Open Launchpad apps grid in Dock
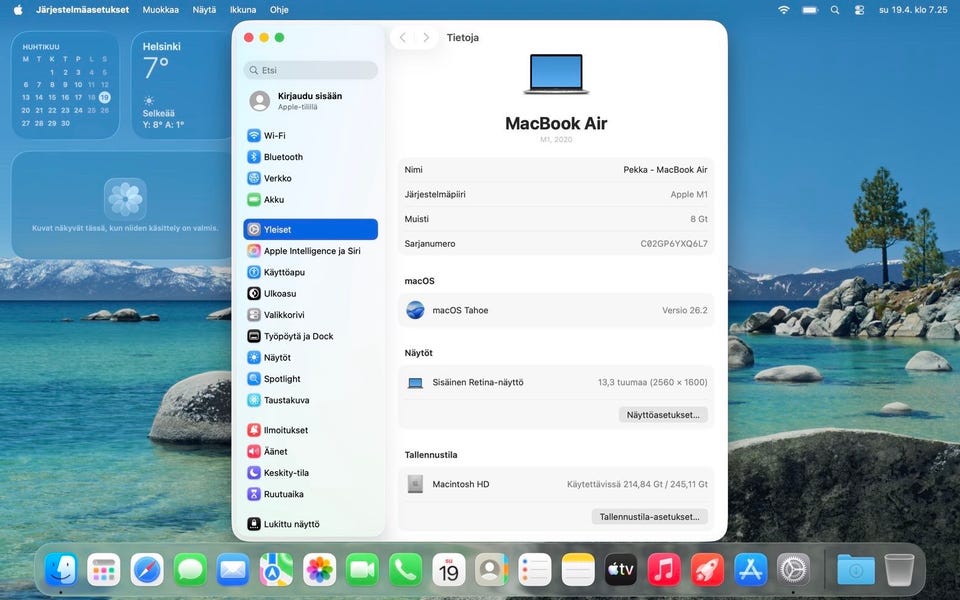Image resolution: width=960 pixels, height=600 pixels. pyautogui.click(x=103, y=570)
